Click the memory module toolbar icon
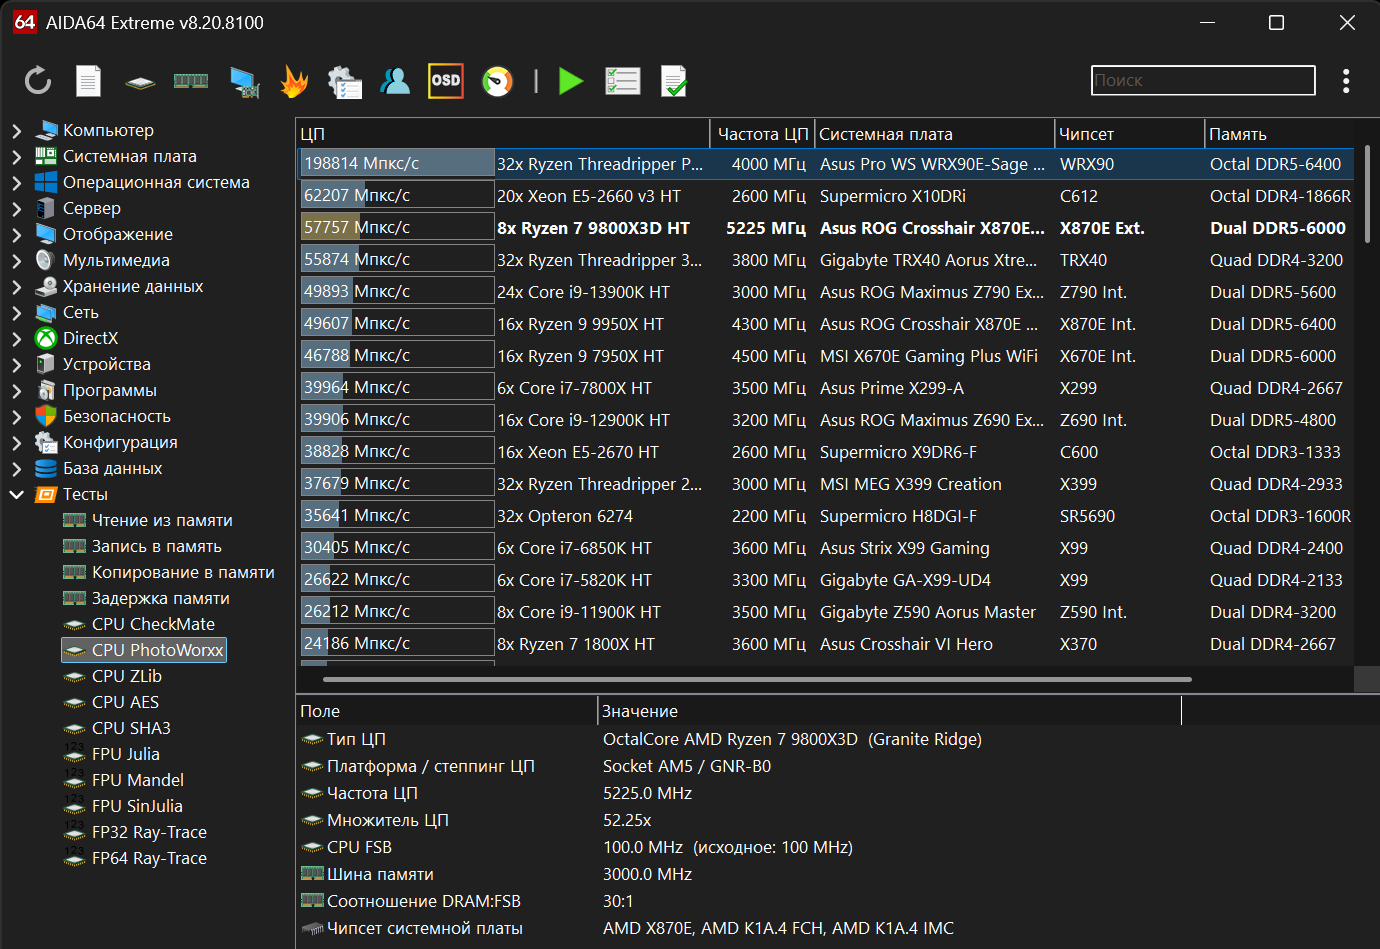The image size is (1380, 949). pyautogui.click(x=191, y=81)
